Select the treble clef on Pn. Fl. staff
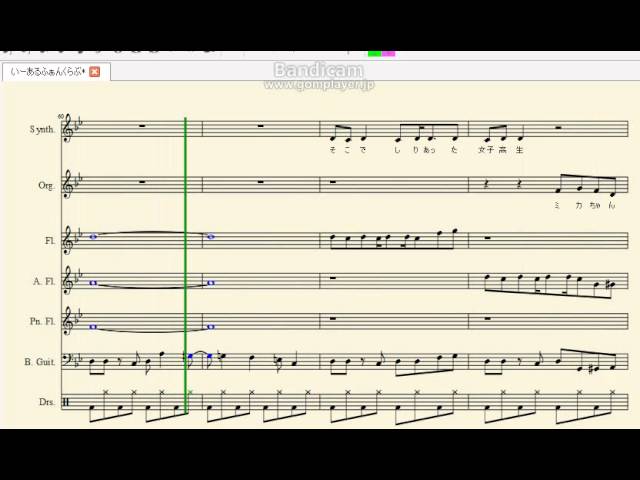The height and width of the screenshot is (480, 640). coord(67,321)
